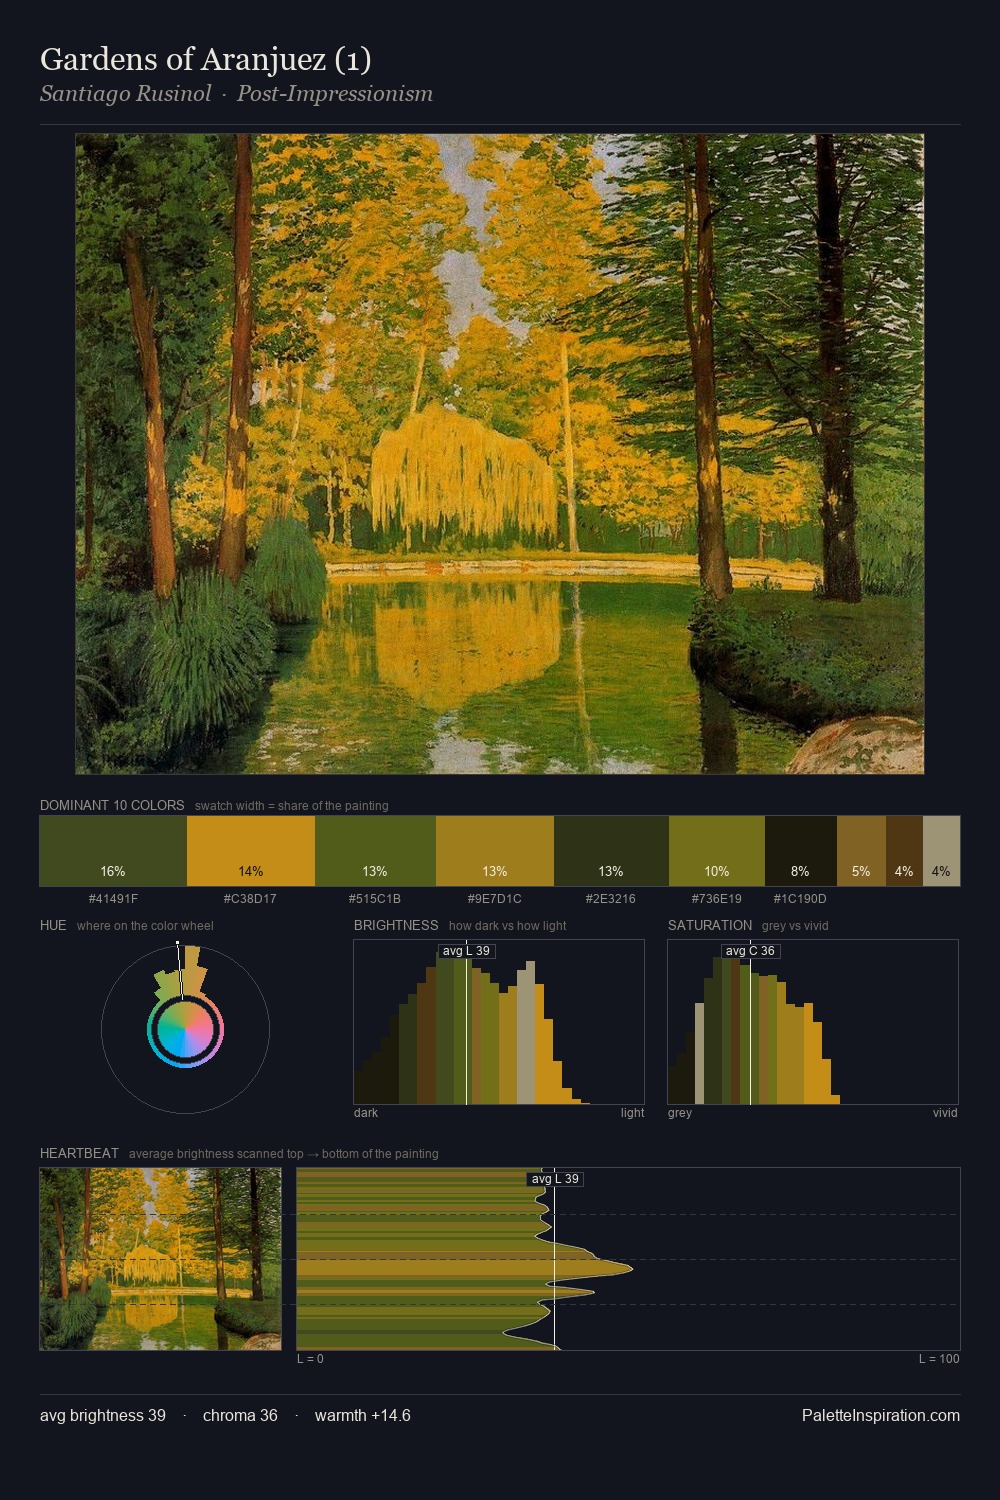The image size is (1000, 1500).
Task: Select the 4% dark brown swatch
Action: pyautogui.click(x=904, y=851)
